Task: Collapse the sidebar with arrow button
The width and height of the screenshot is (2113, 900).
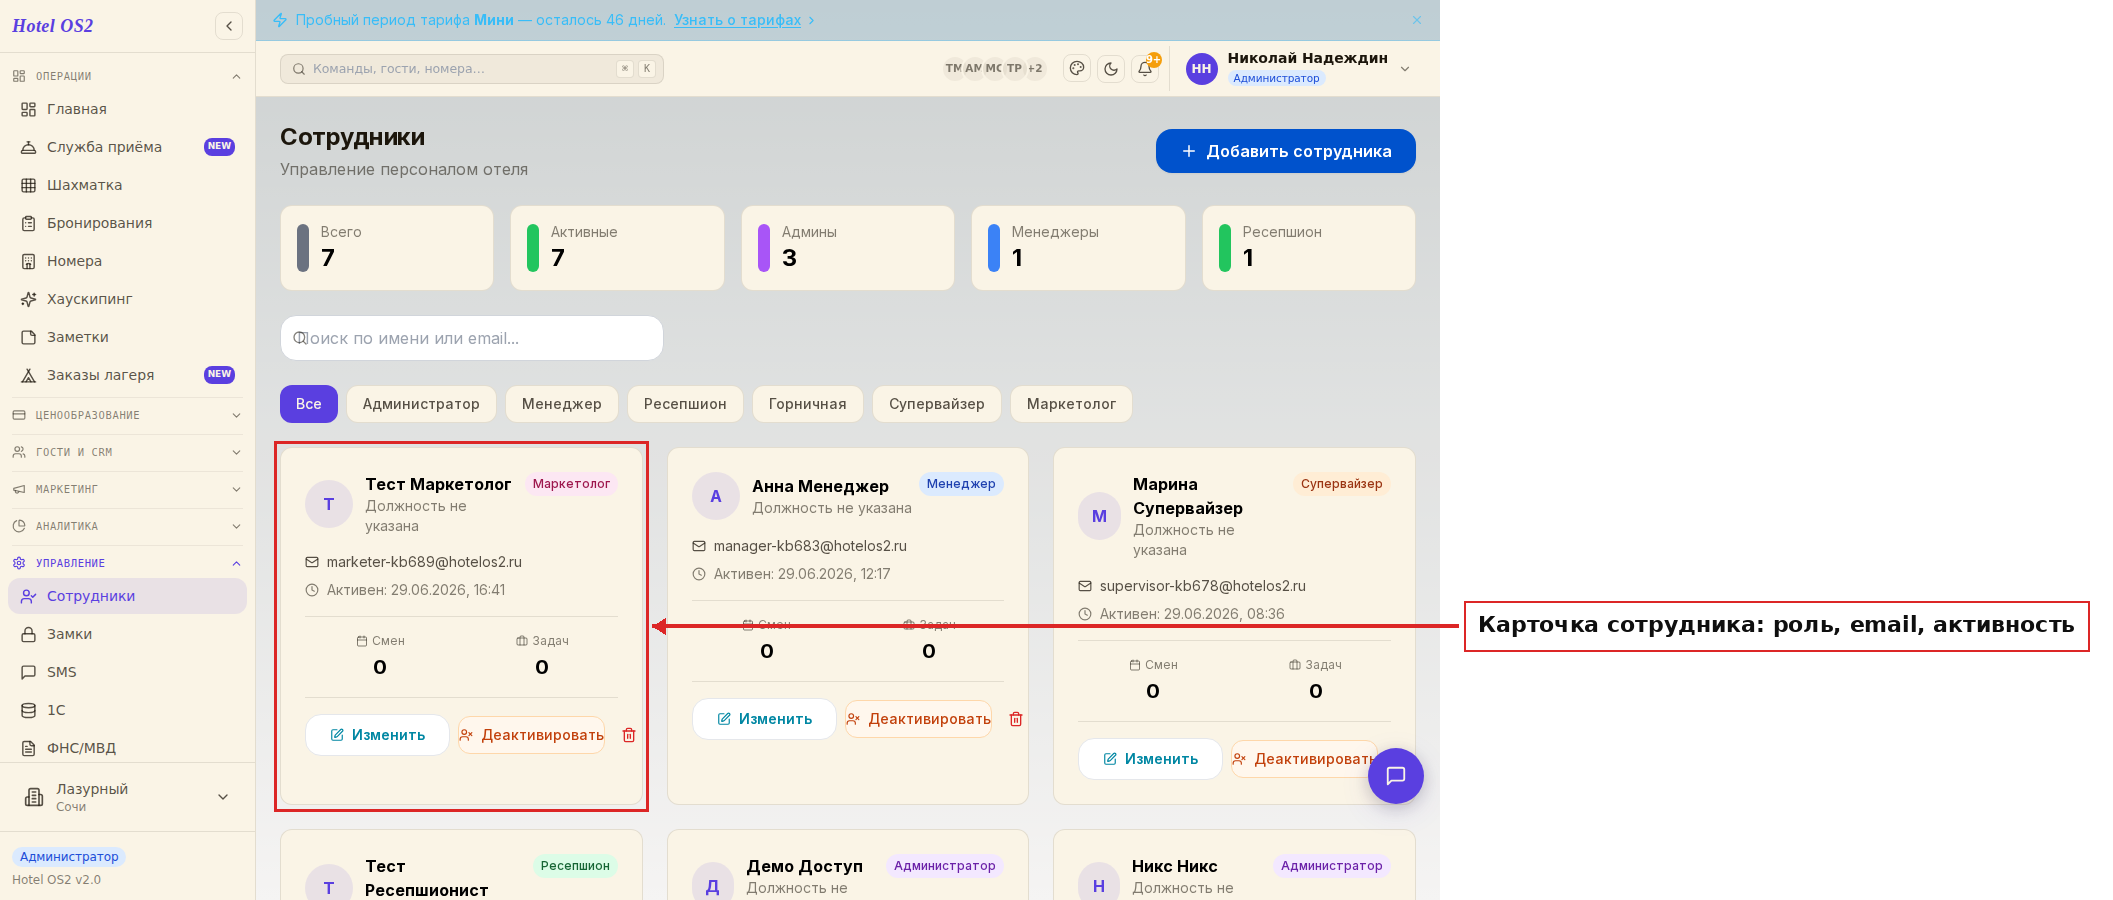Action: 229,26
